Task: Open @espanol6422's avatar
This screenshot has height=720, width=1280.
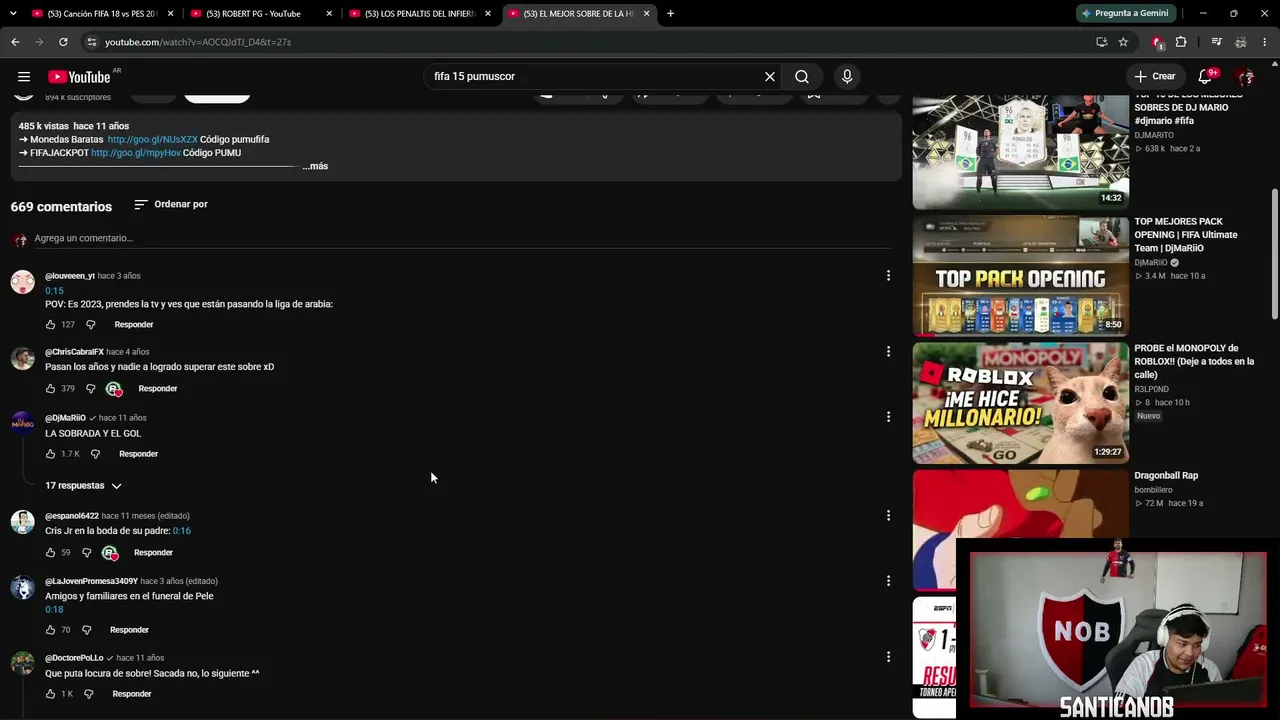Action: tap(22, 521)
